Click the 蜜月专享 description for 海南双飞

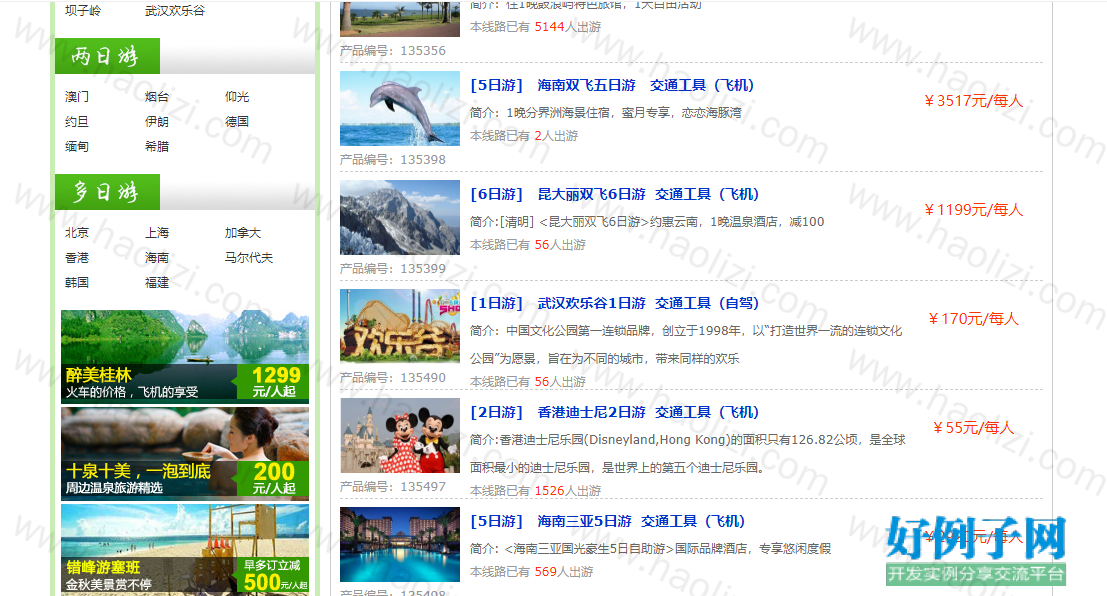(x=606, y=113)
